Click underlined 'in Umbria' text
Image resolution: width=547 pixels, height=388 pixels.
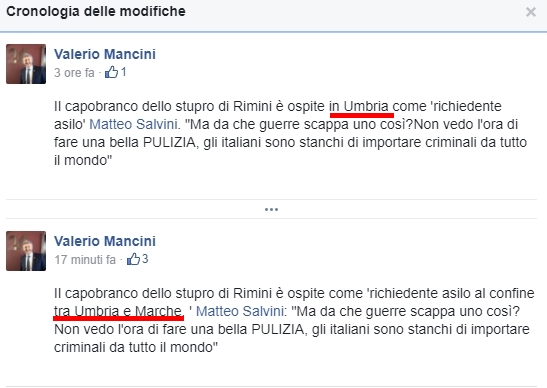(x=359, y=106)
